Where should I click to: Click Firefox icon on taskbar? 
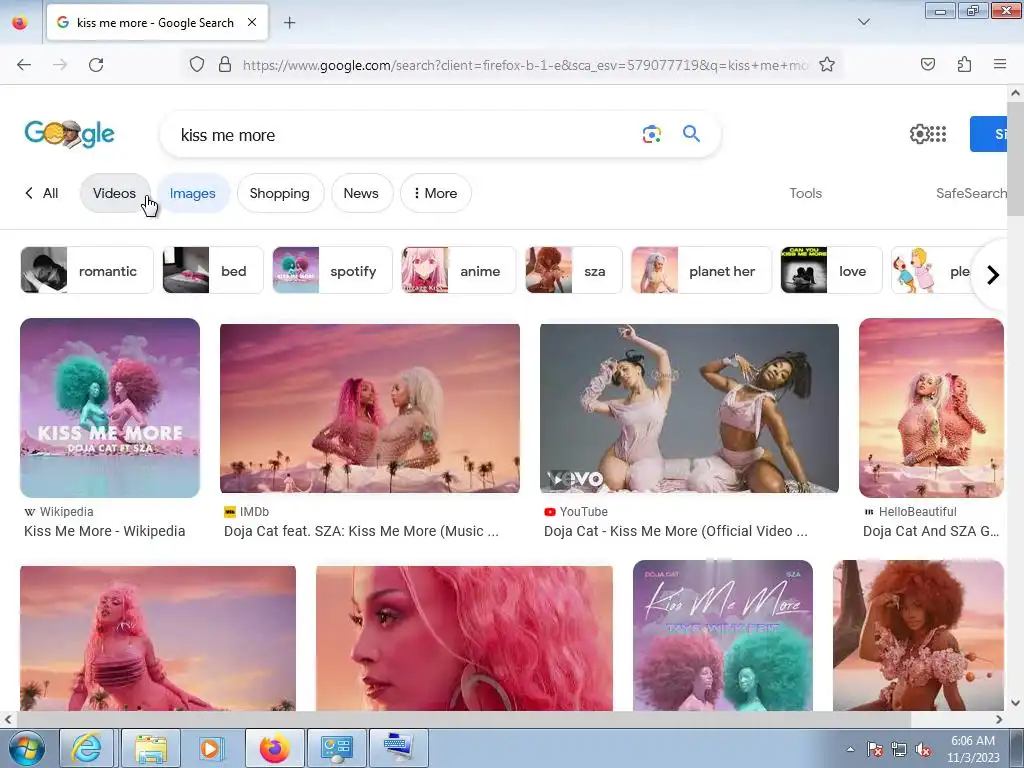coord(274,748)
